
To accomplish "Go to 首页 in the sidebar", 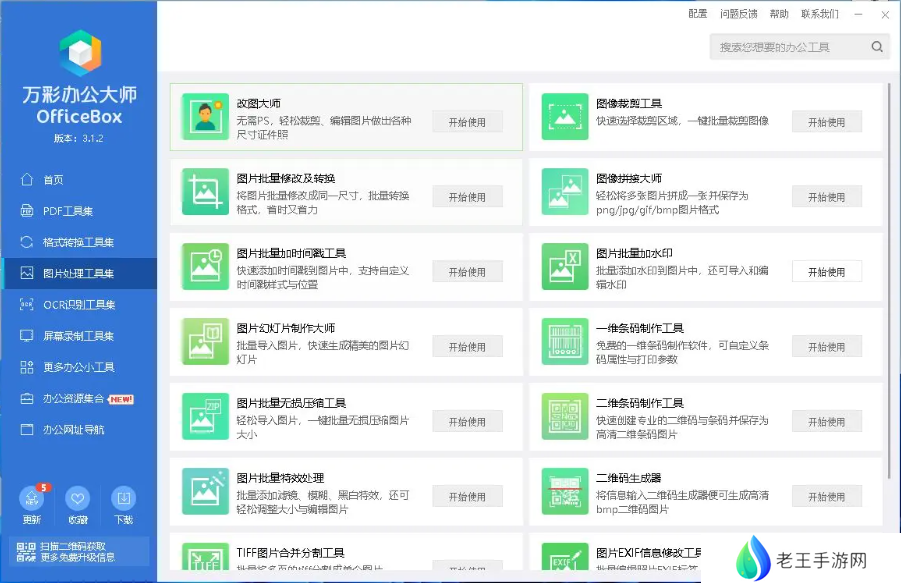I will 53,180.
